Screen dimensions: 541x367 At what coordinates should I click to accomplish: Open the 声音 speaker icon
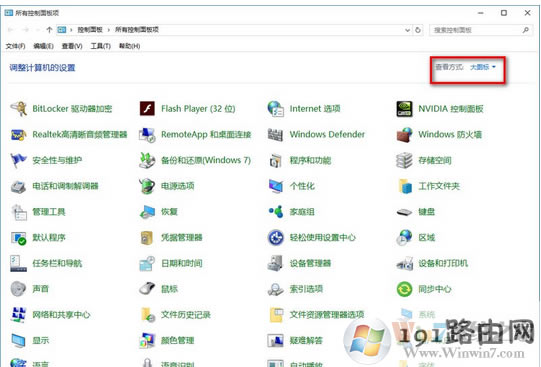(18, 289)
